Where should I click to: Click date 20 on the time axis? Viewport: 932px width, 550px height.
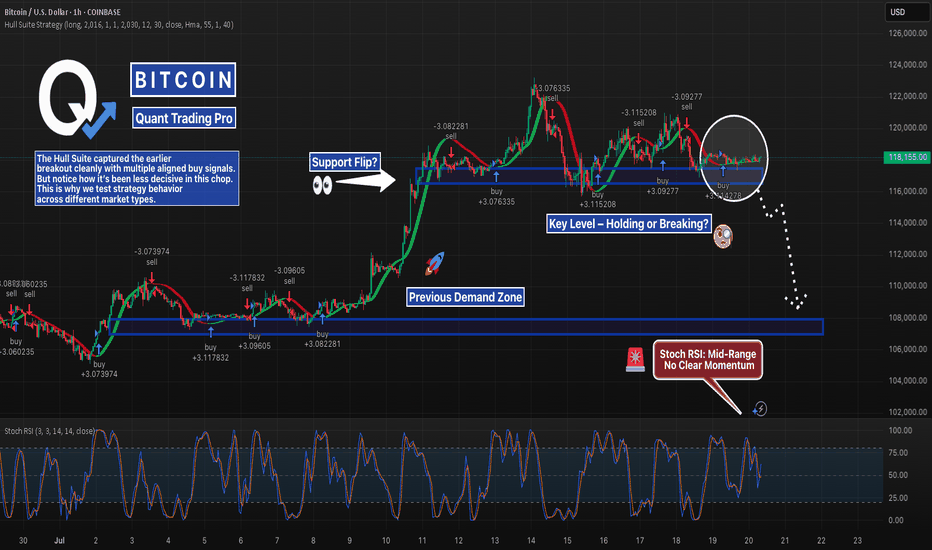pyautogui.click(x=749, y=540)
